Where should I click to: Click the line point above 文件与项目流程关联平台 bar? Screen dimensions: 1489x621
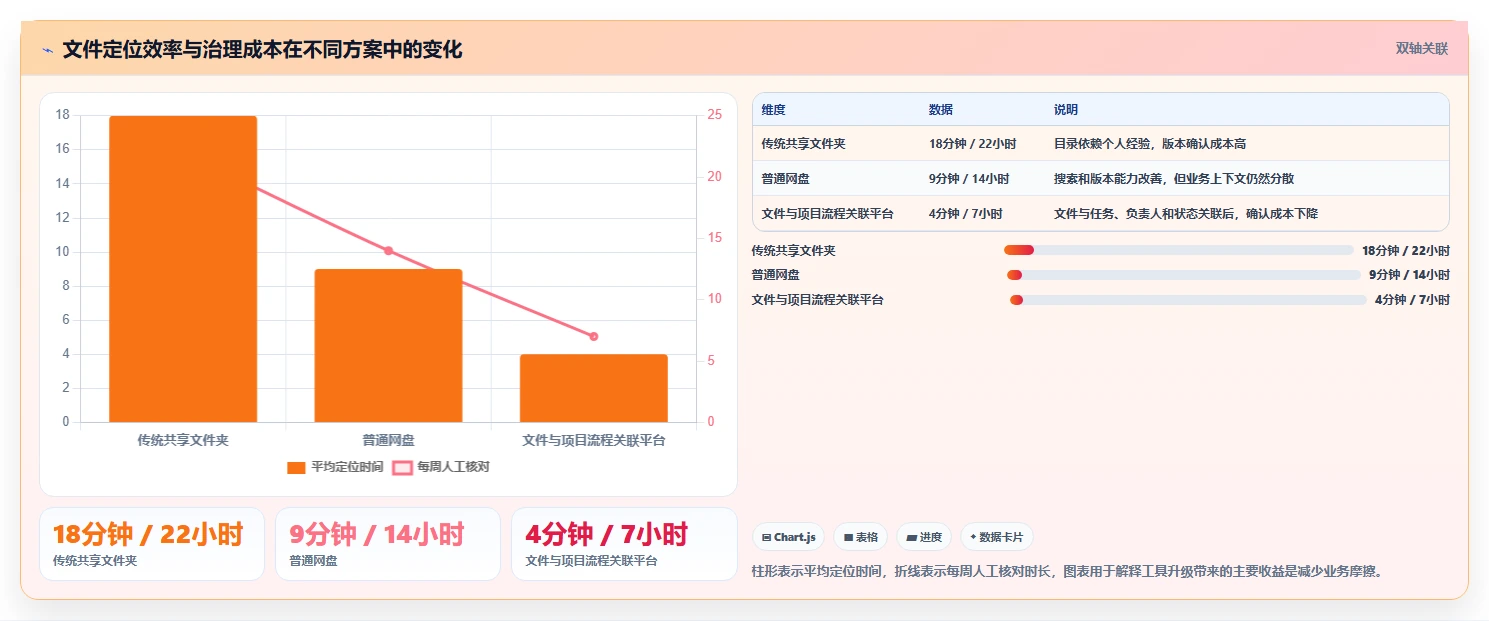coord(594,336)
